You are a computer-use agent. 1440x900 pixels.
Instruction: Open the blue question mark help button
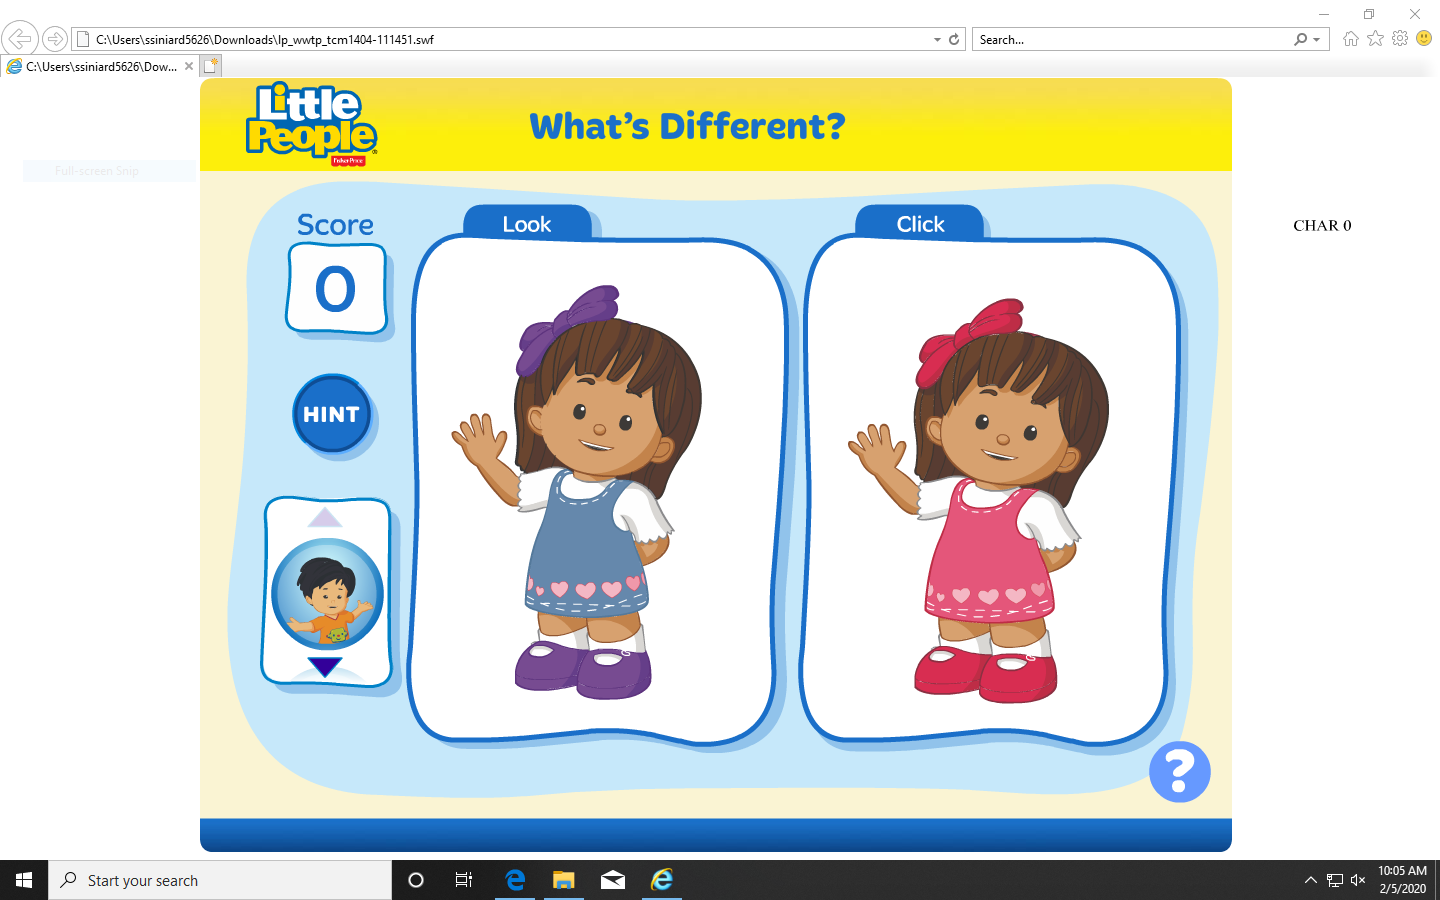[1180, 772]
